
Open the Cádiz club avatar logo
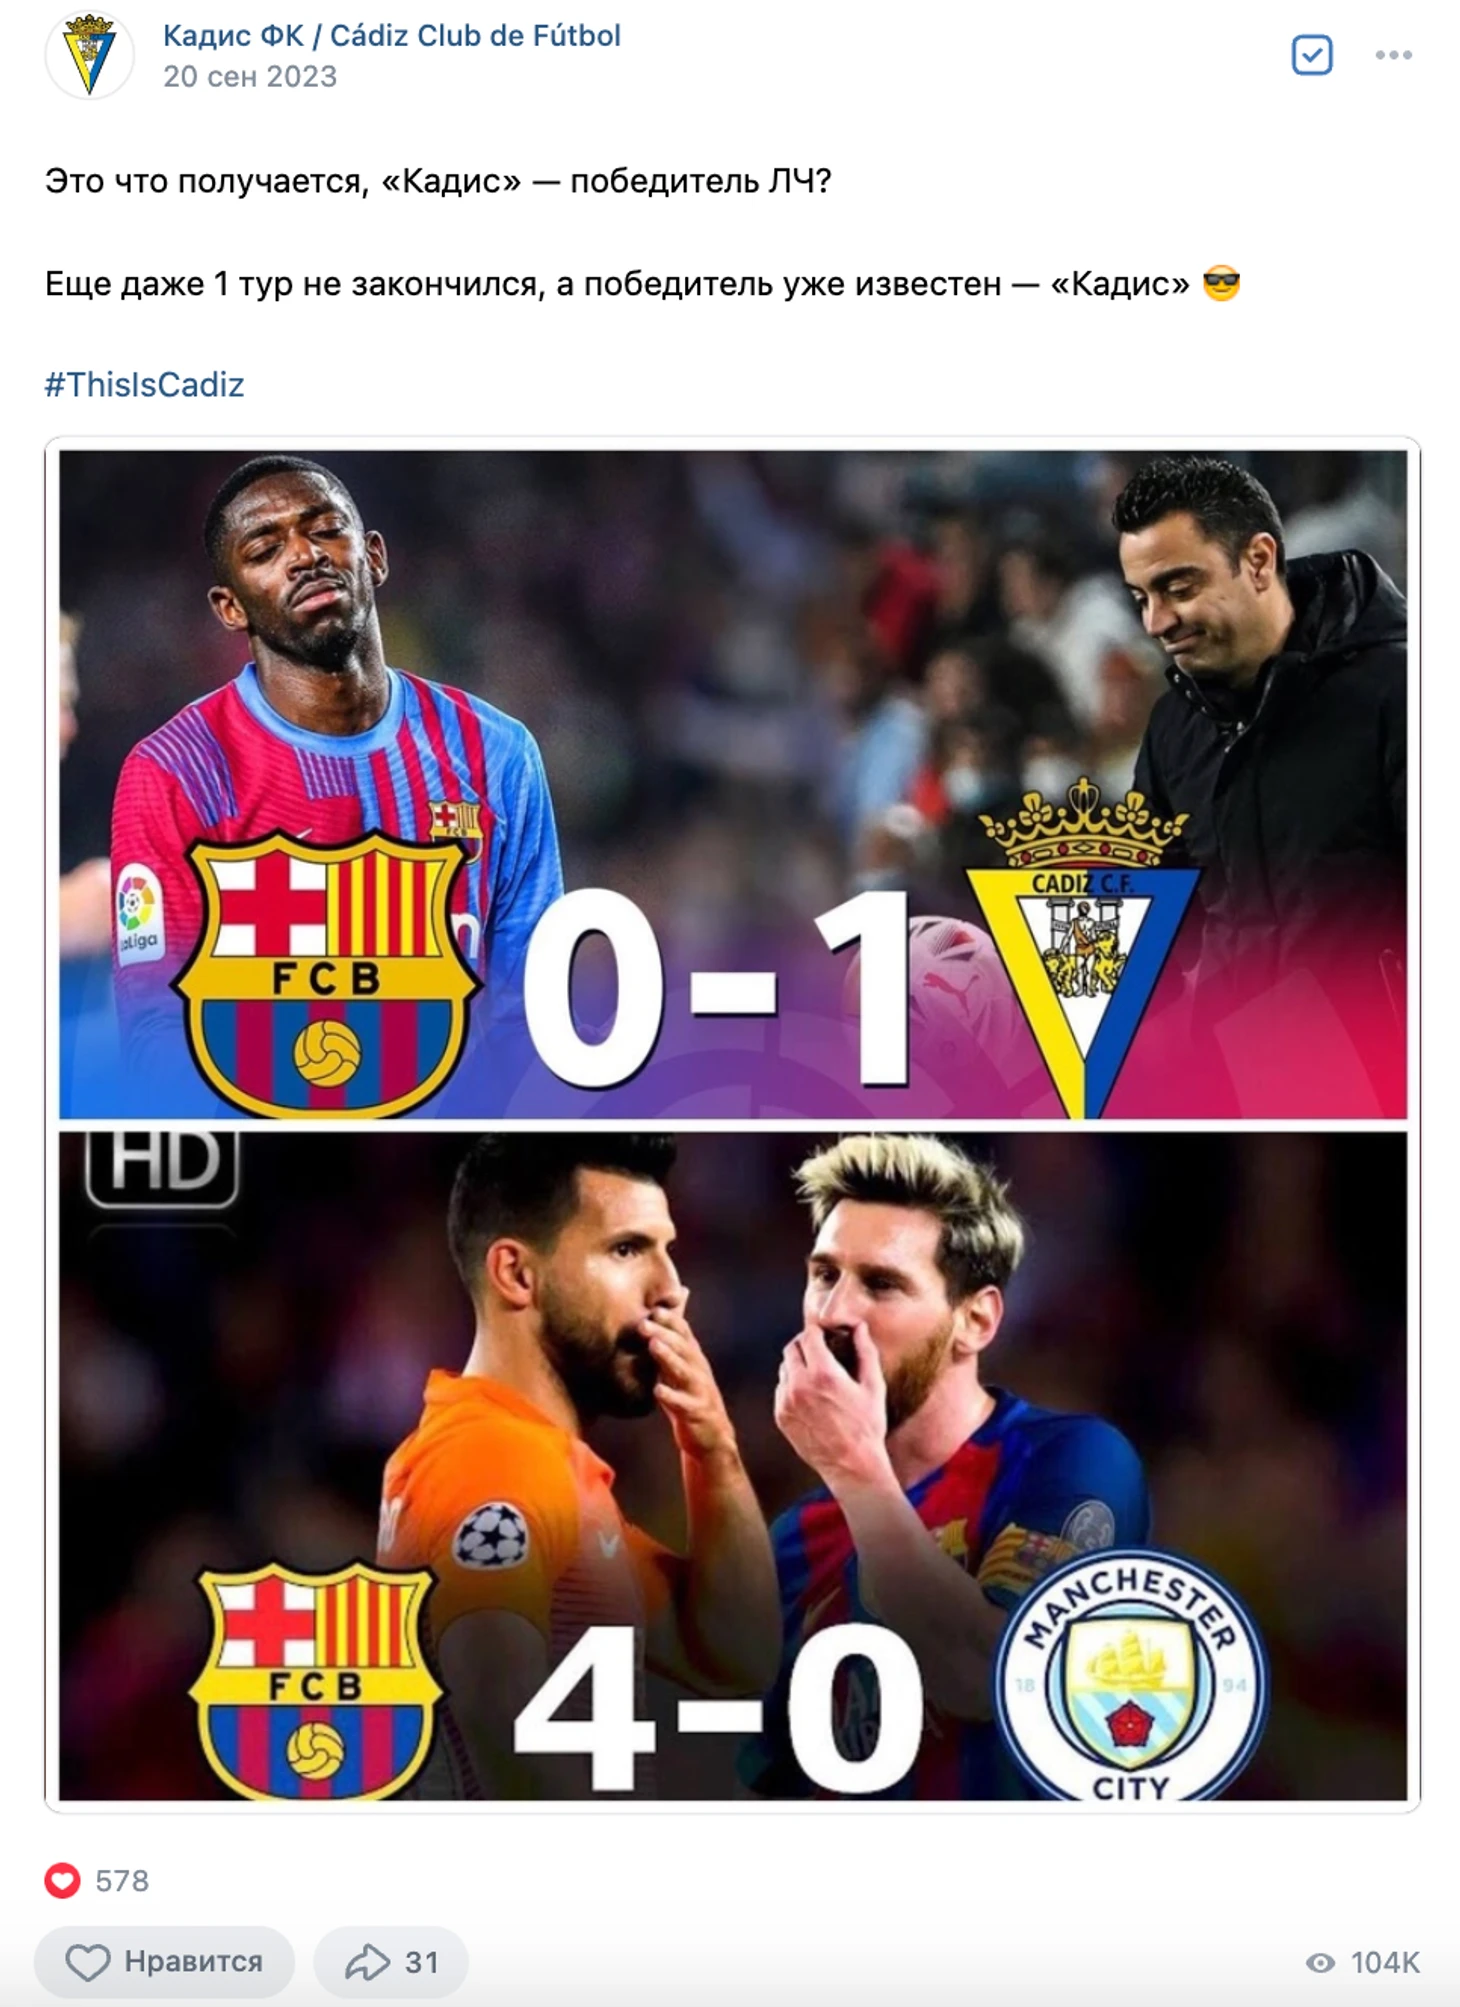point(89,54)
